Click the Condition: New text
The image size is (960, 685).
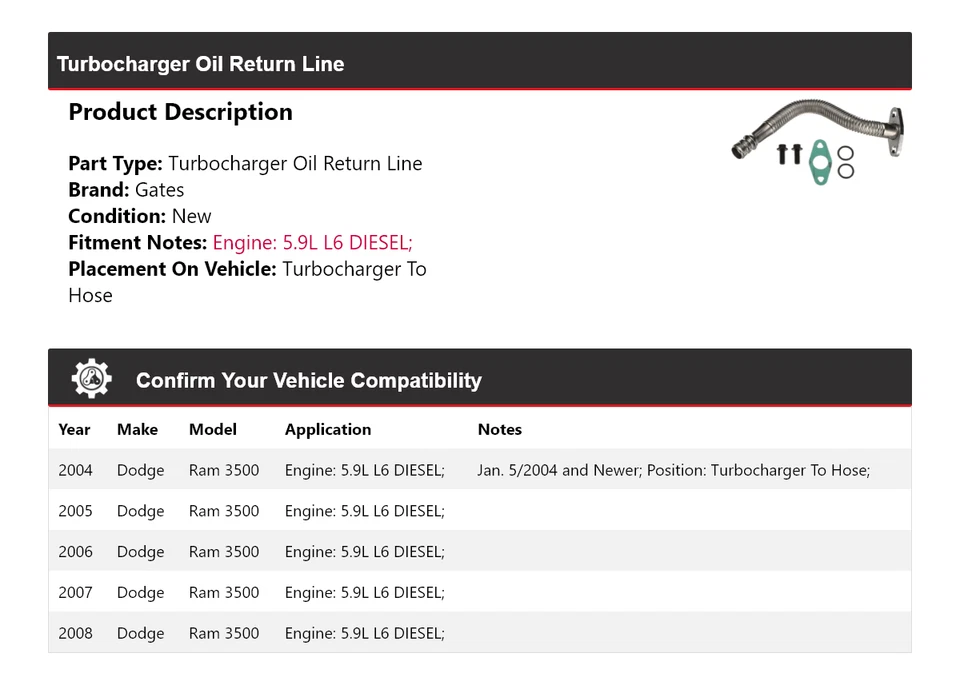tap(140, 216)
